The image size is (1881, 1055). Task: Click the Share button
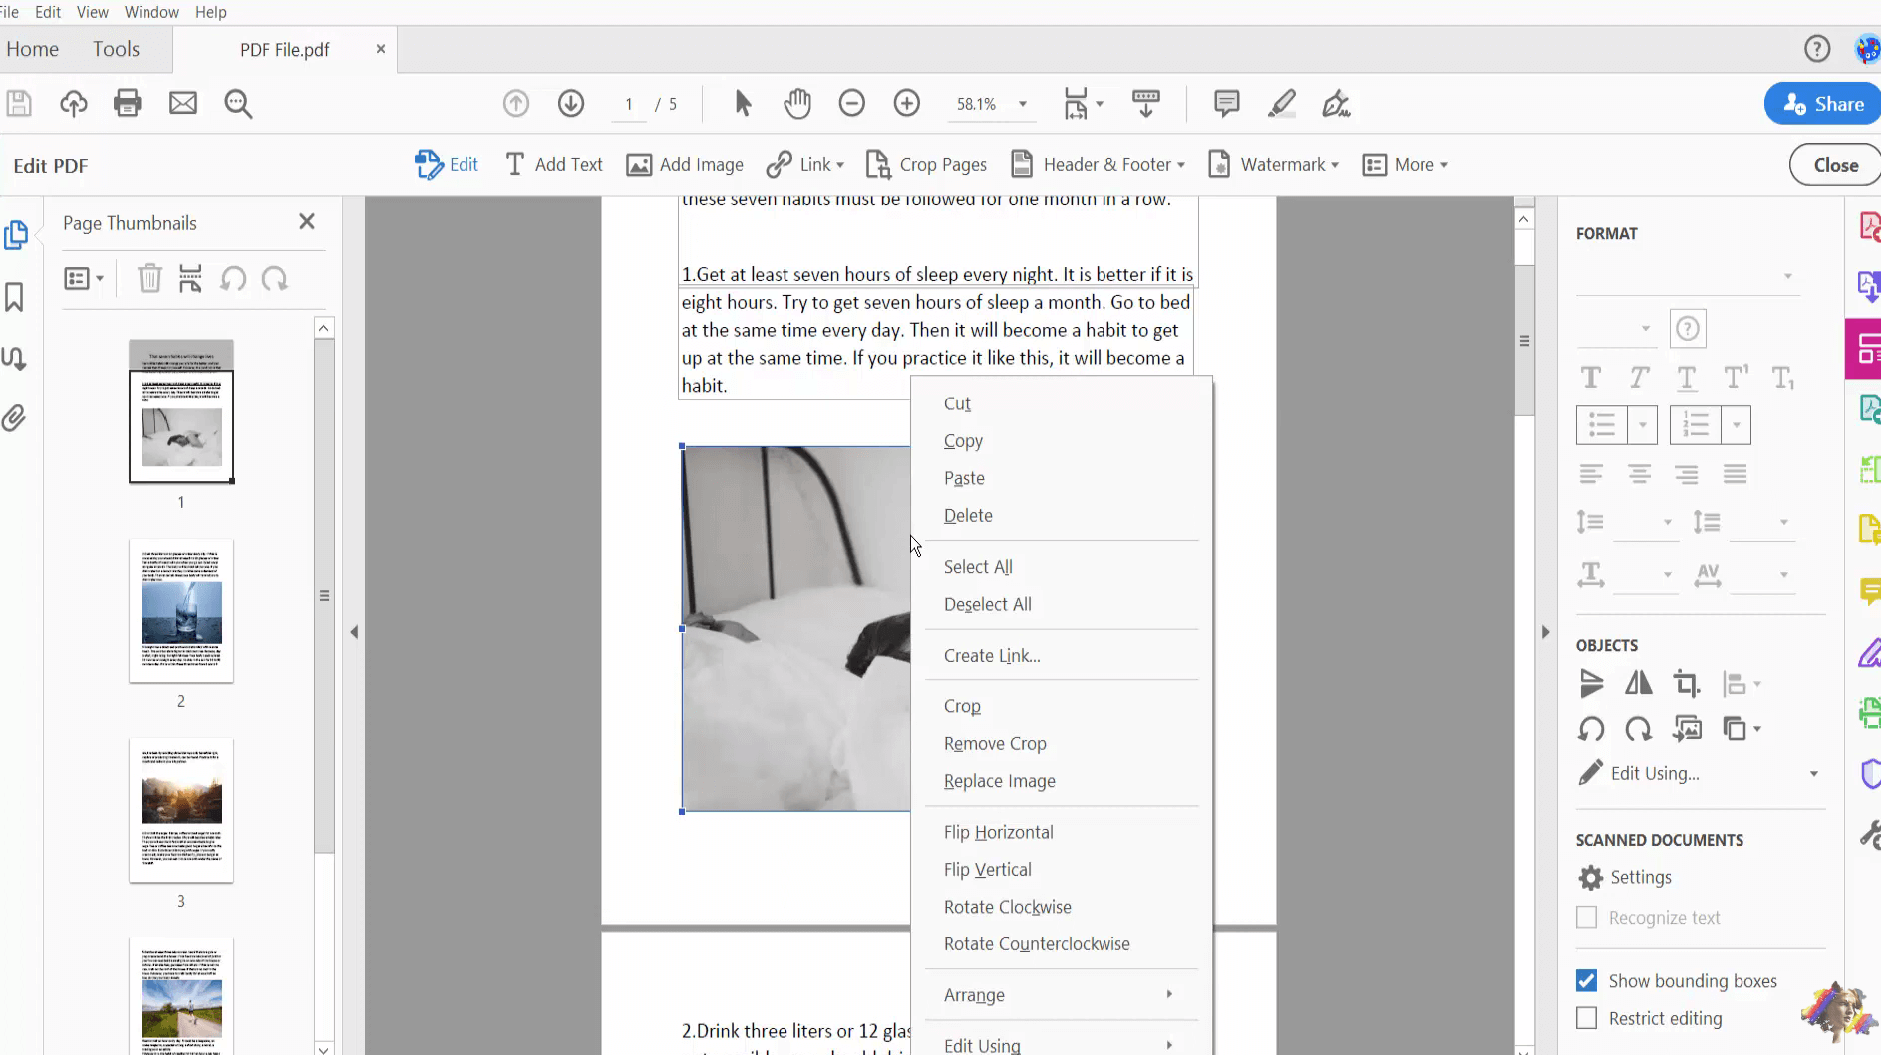(x=1821, y=103)
